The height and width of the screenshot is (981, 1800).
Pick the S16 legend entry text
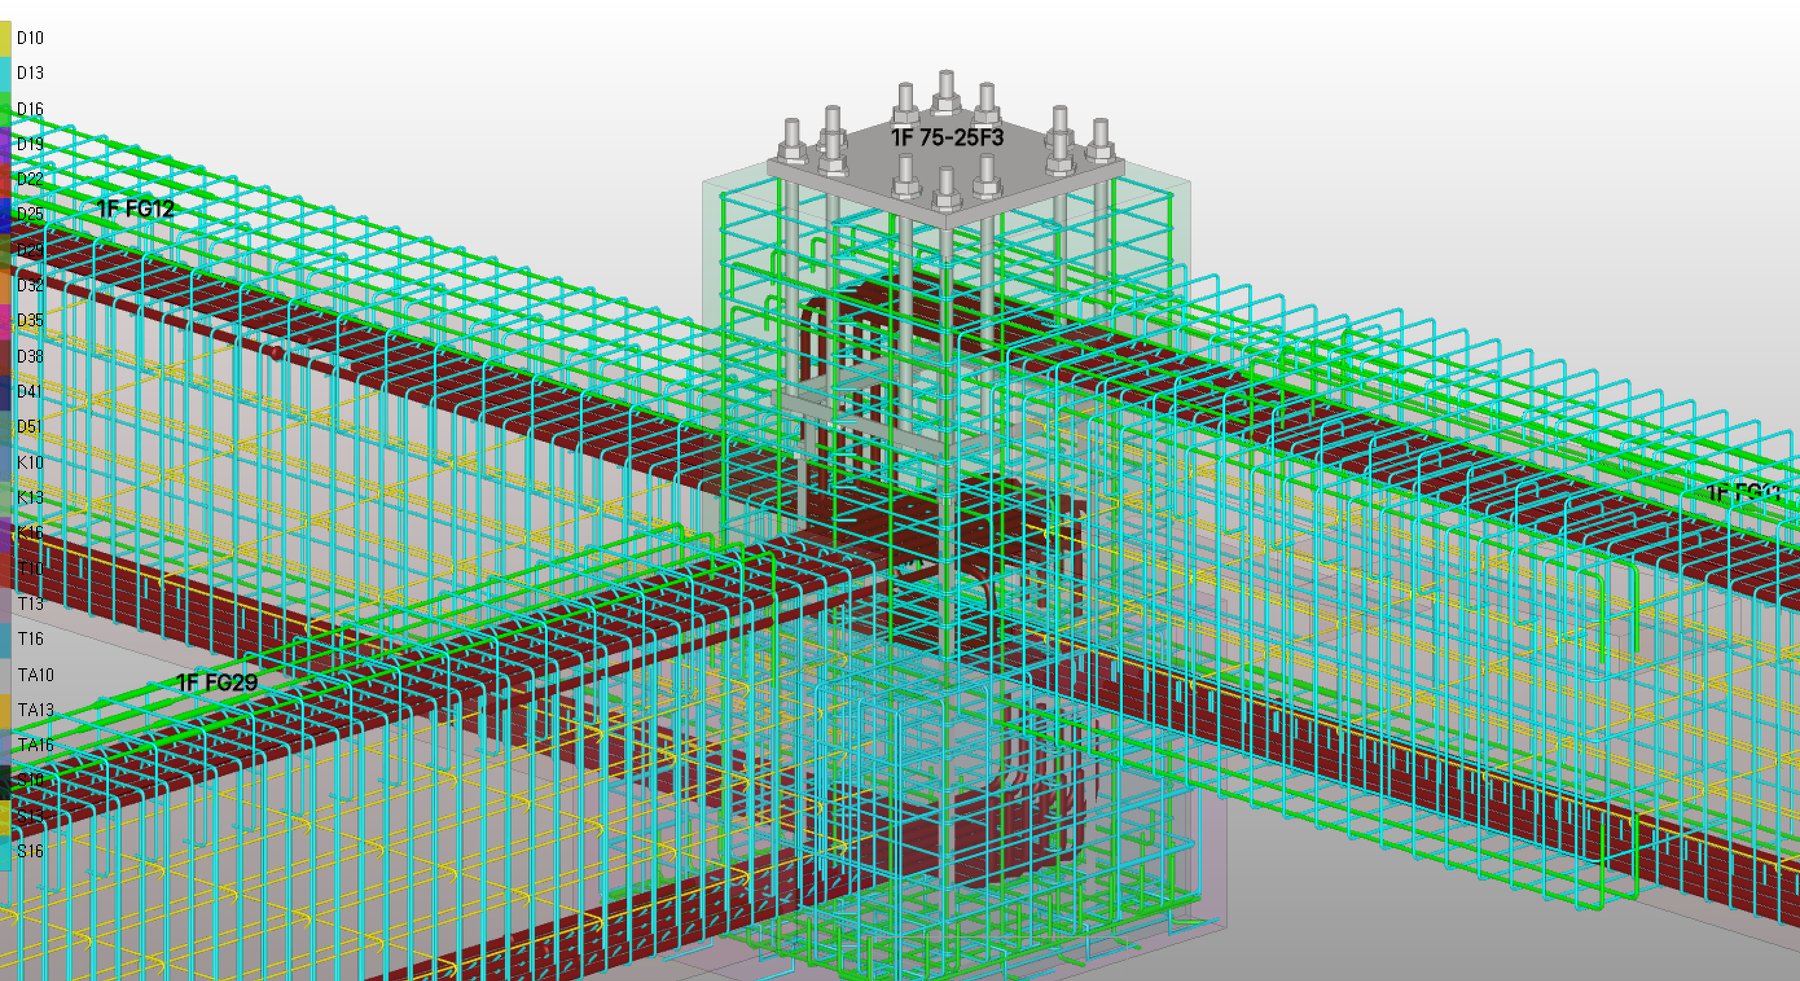coord(30,851)
